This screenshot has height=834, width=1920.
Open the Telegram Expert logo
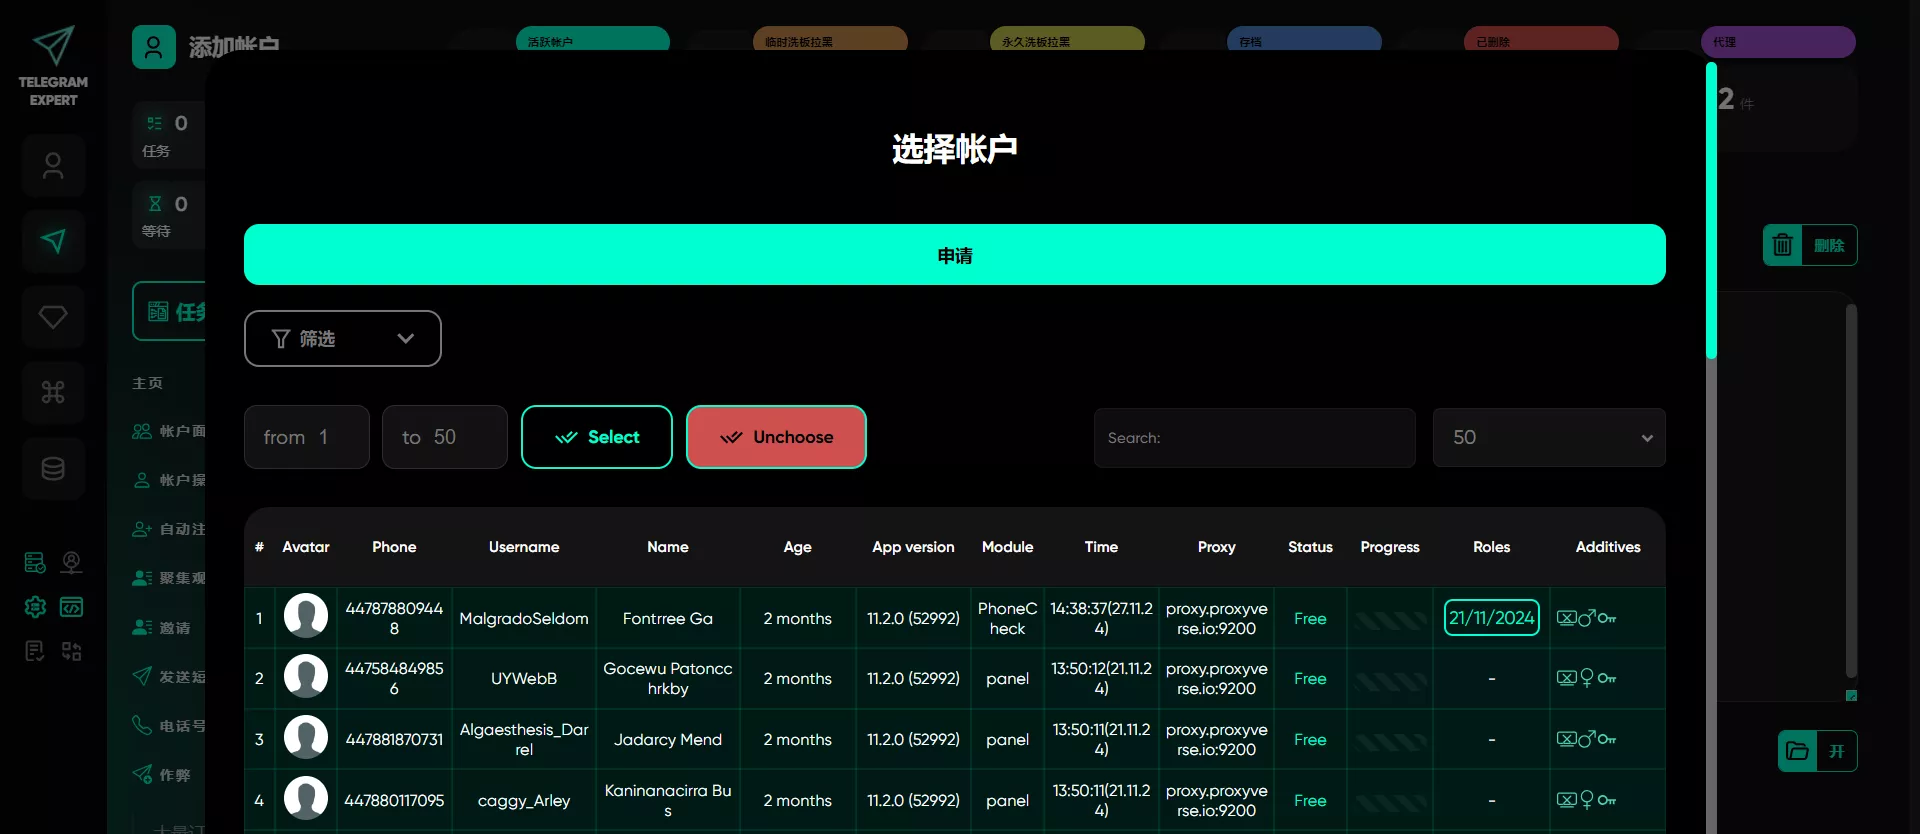pyautogui.click(x=53, y=66)
